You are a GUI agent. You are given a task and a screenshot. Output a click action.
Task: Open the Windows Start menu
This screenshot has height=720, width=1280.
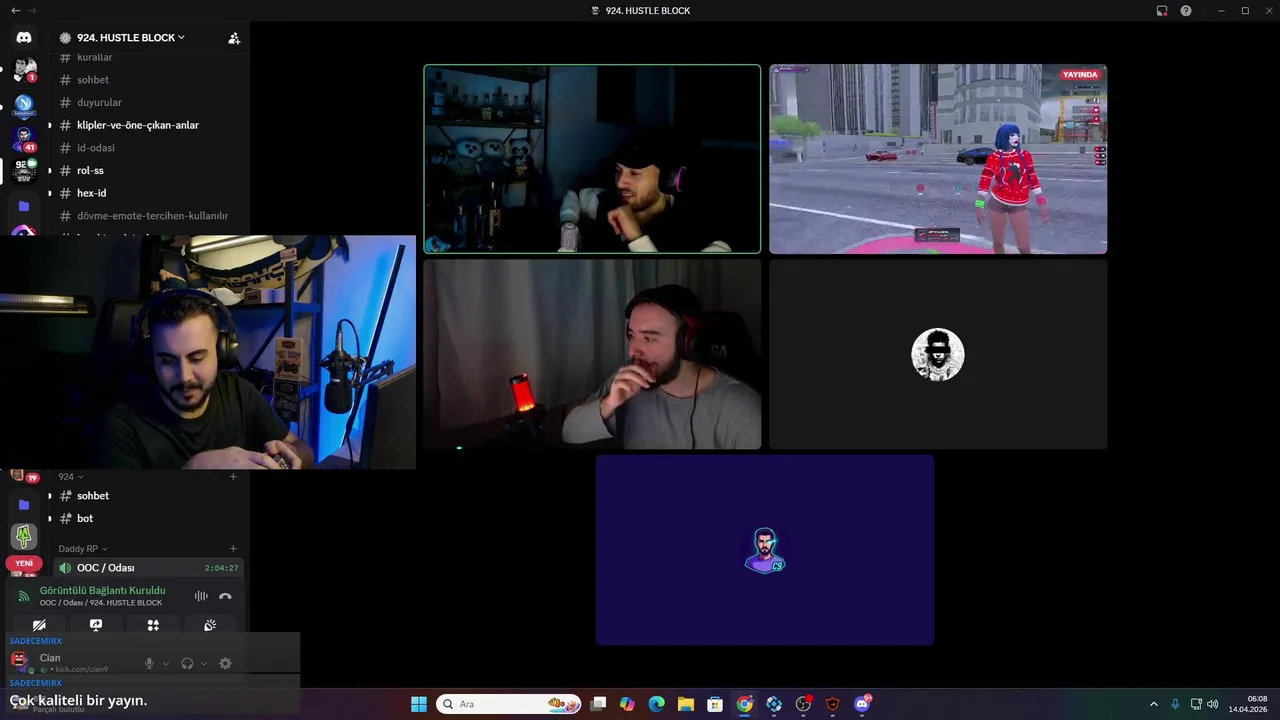coord(419,704)
